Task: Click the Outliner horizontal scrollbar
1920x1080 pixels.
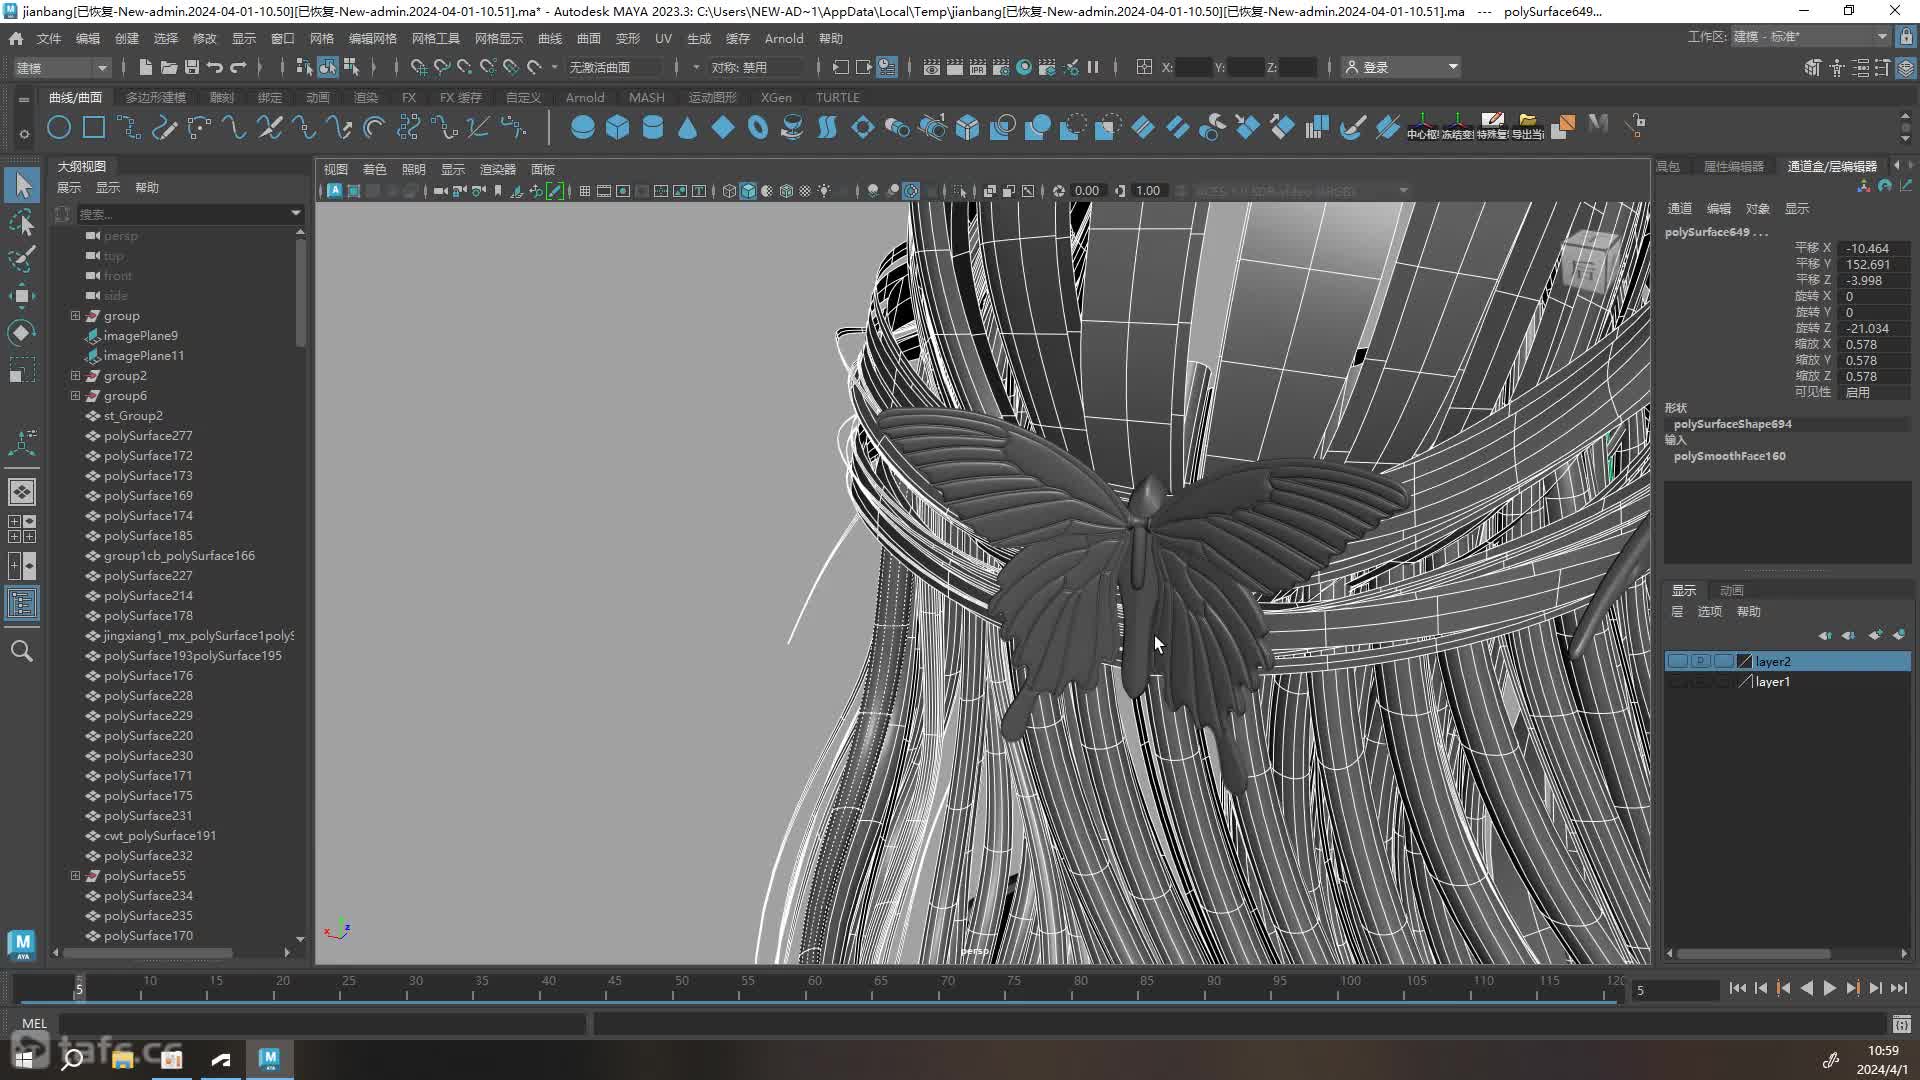Action: (x=149, y=953)
